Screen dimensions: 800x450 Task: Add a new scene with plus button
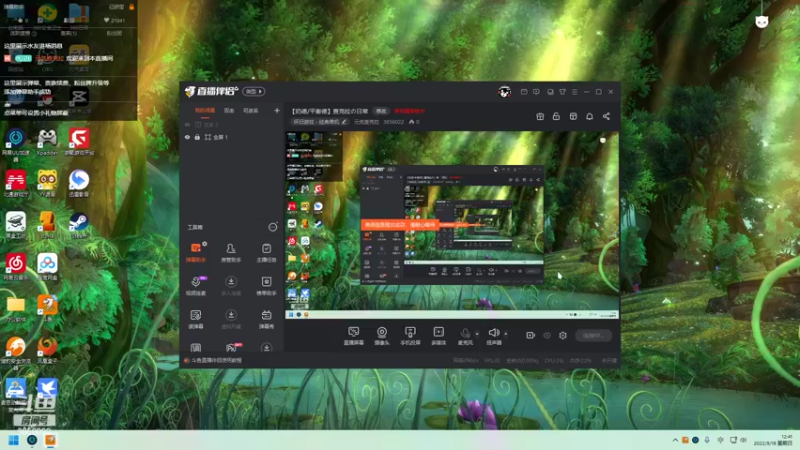tap(277, 110)
